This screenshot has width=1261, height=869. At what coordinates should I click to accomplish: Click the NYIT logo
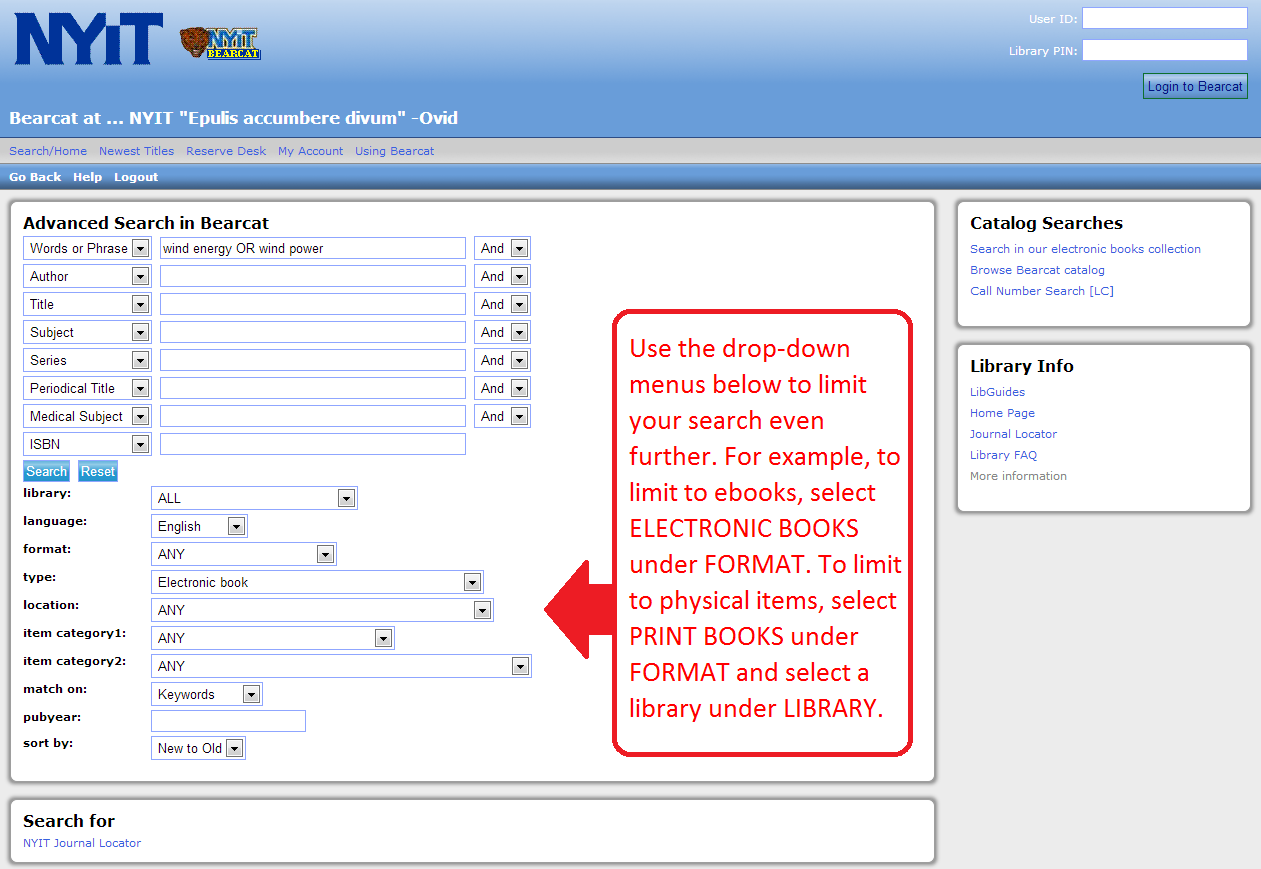point(88,40)
